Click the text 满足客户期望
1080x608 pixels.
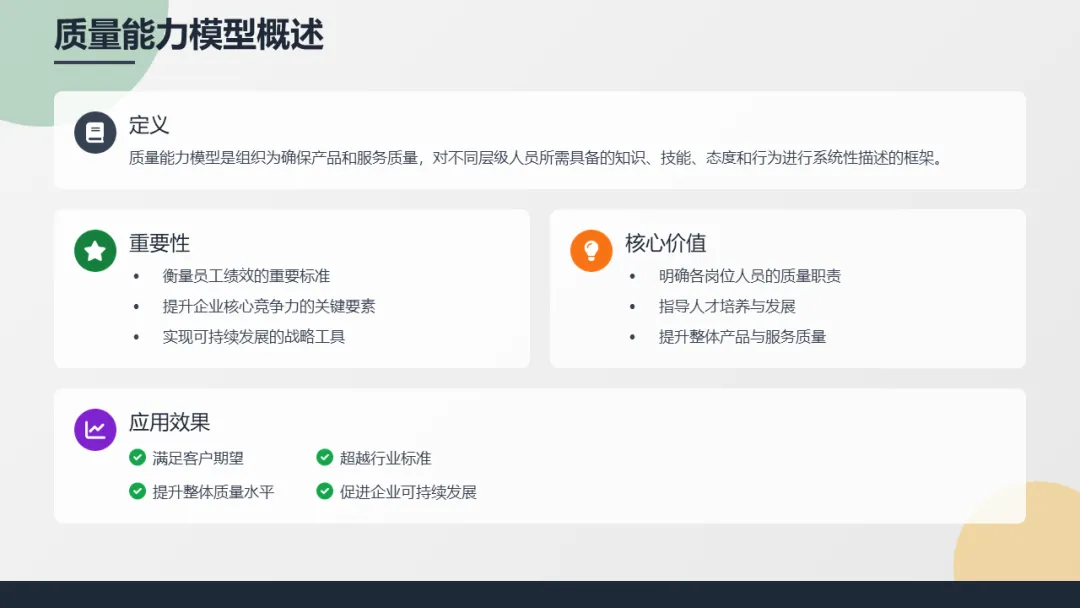point(198,458)
